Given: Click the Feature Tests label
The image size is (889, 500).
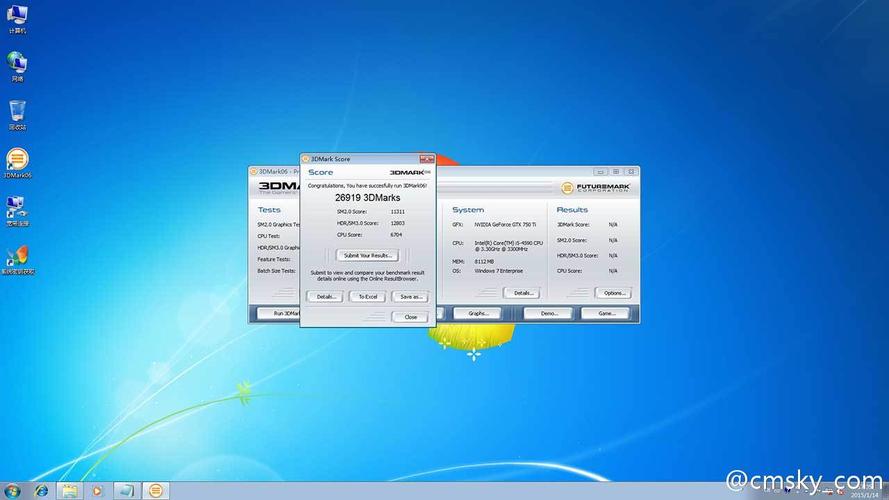Looking at the screenshot, I should click(274, 260).
